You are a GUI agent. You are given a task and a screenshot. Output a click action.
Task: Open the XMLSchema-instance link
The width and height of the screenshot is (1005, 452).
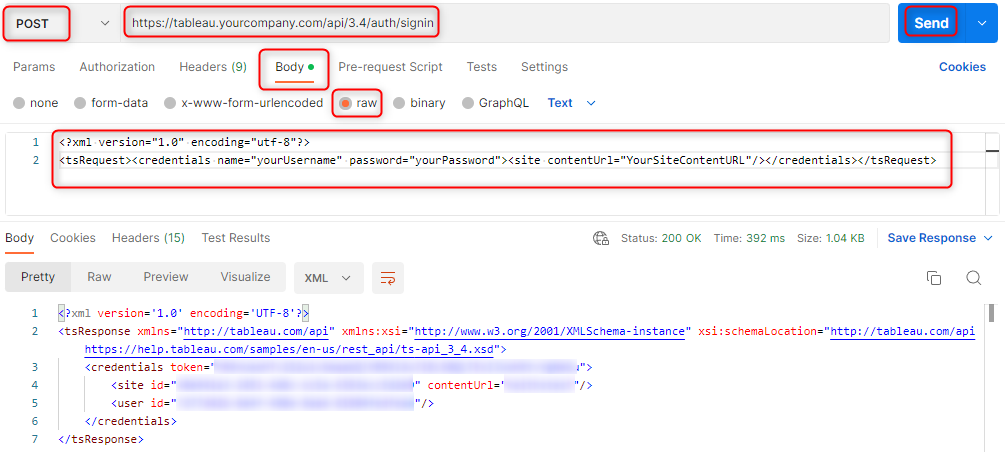point(551,331)
